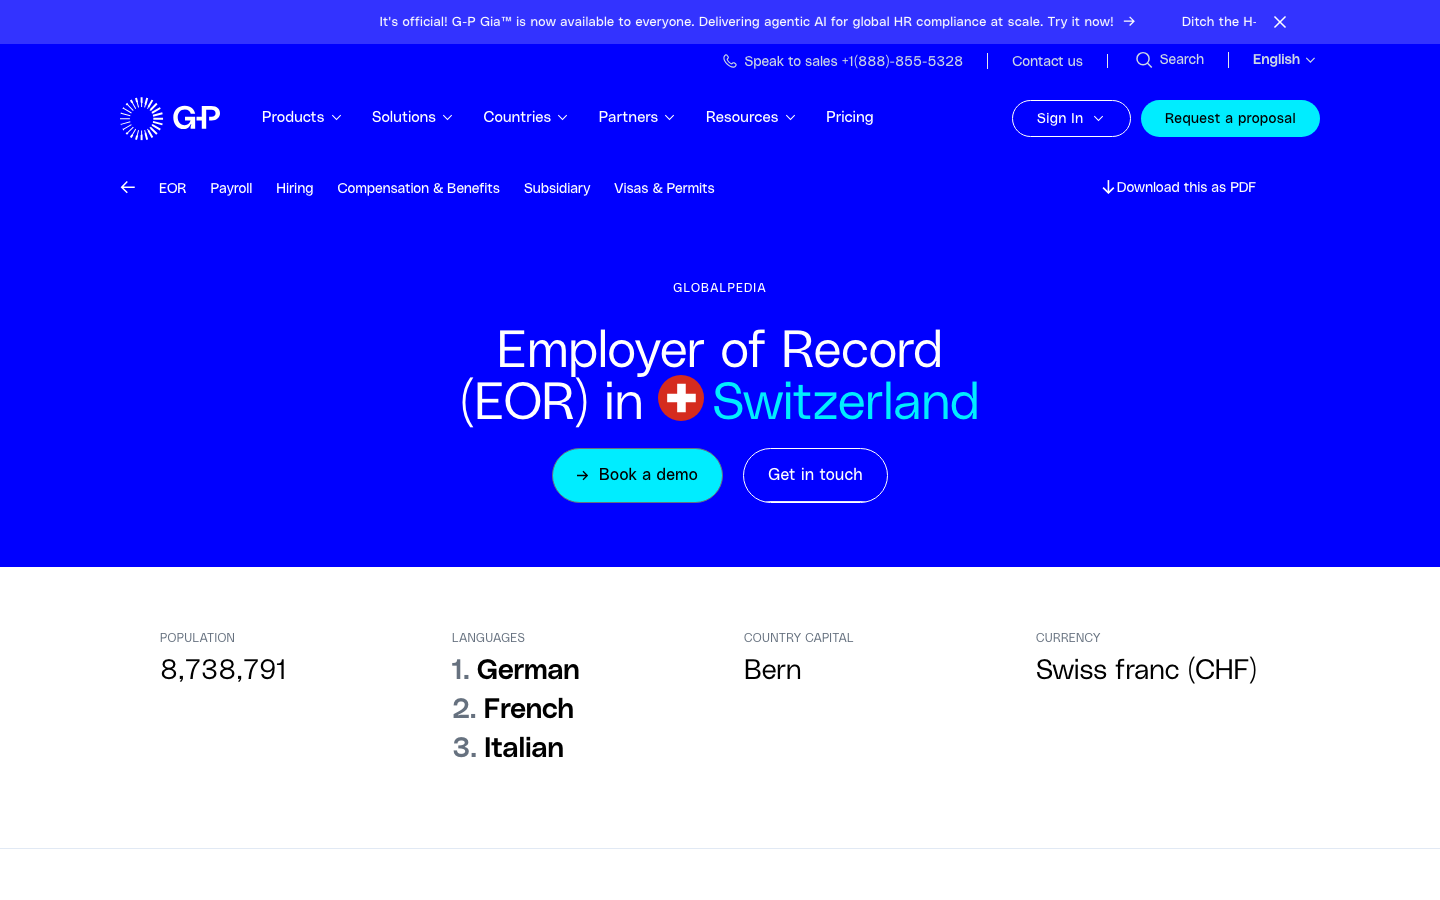Click the population value 8,738,791
This screenshot has height=900, width=1440.
[224, 670]
